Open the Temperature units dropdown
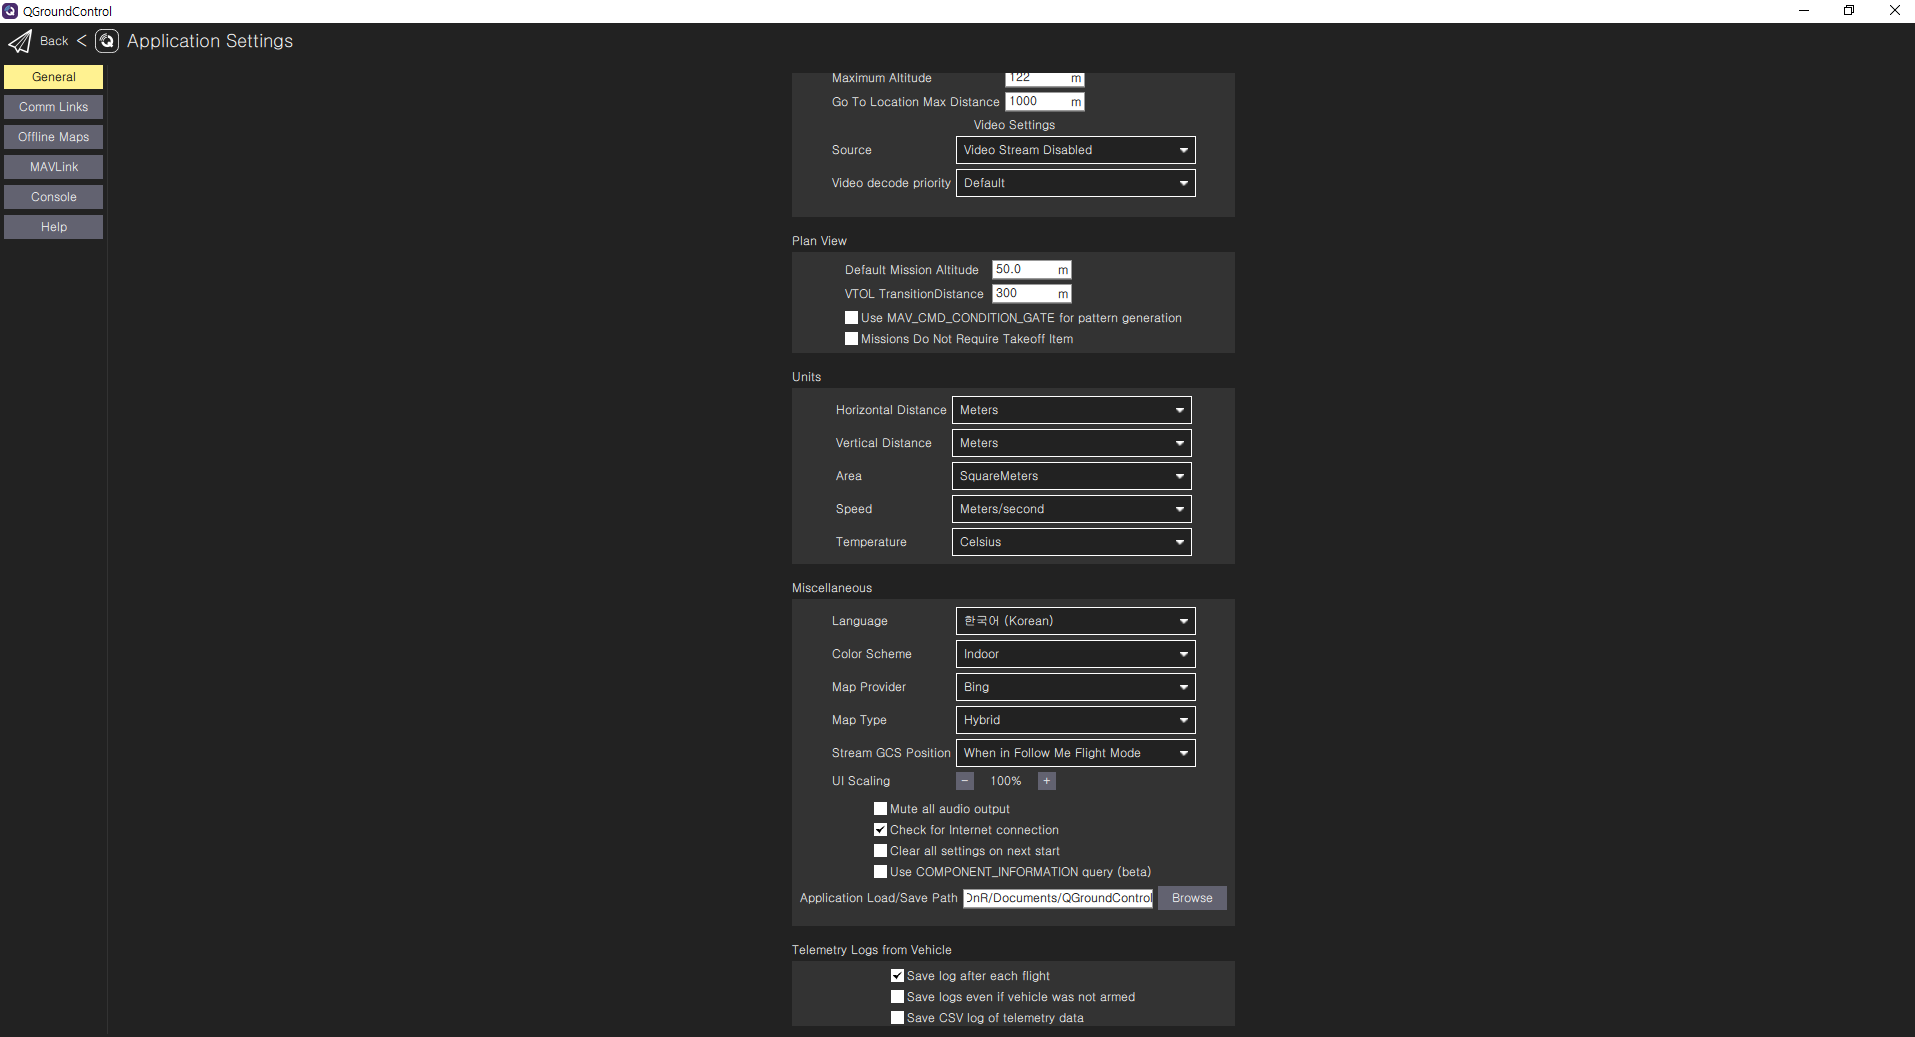Image resolution: width=1915 pixels, height=1037 pixels. tap(1070, 541)
